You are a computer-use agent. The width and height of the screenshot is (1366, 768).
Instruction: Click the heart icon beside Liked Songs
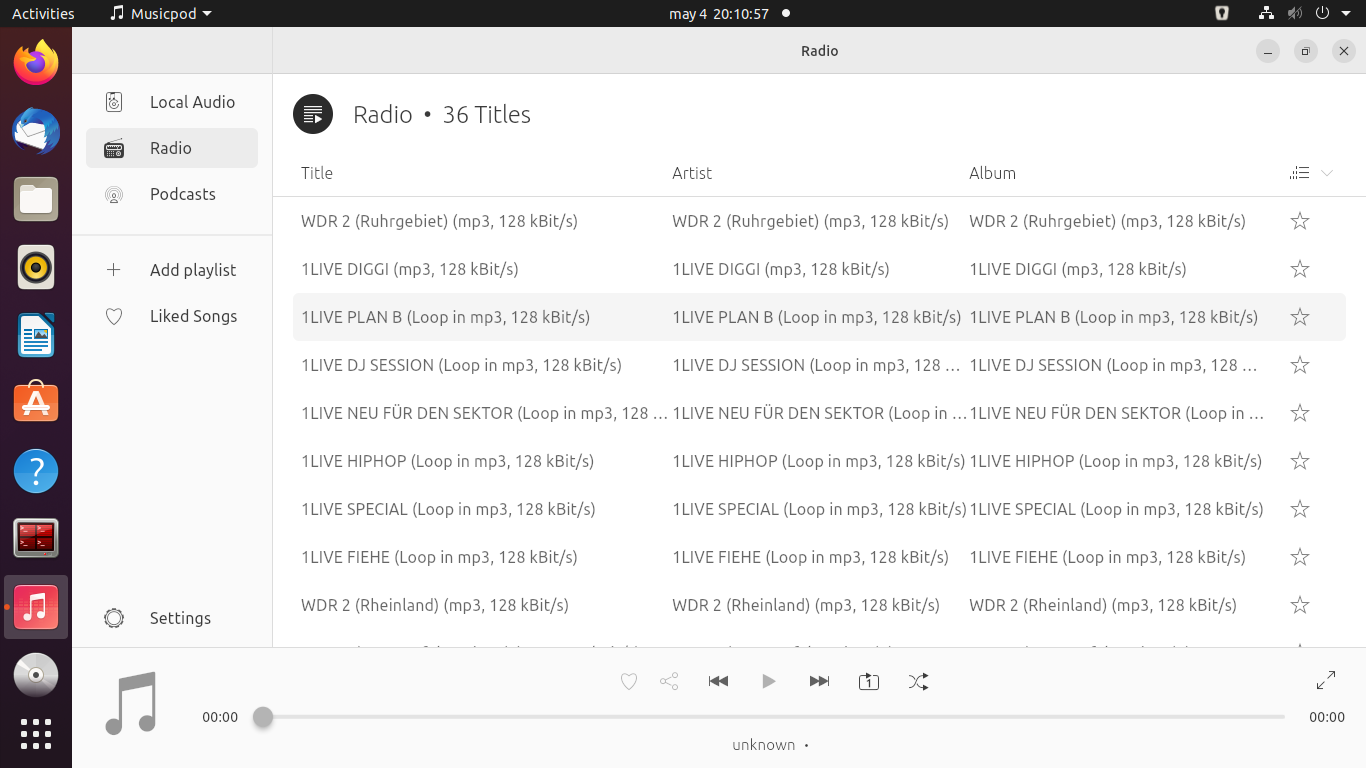point(114,316)
